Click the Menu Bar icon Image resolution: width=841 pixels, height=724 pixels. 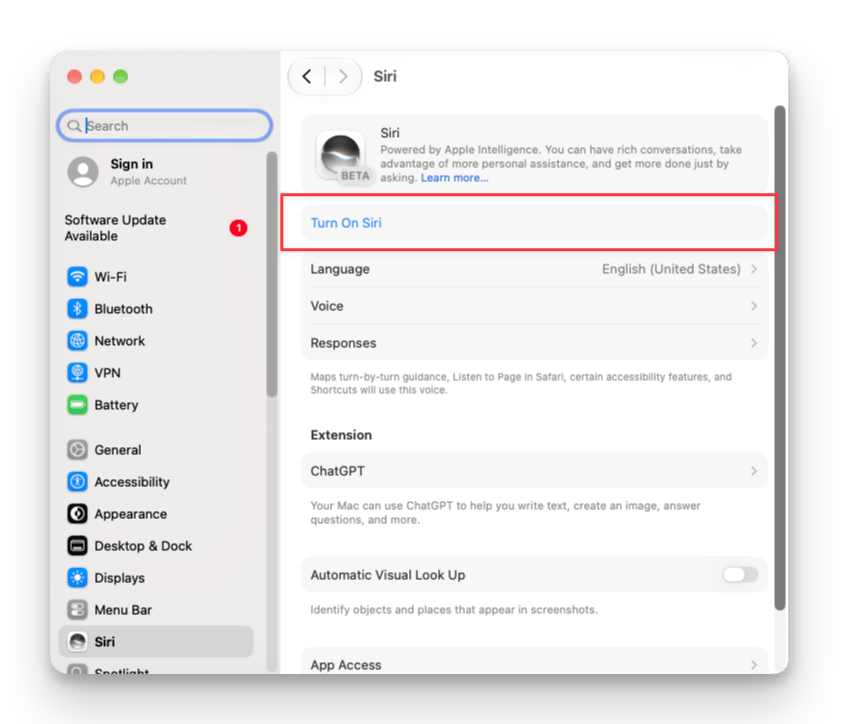(77, 610)
